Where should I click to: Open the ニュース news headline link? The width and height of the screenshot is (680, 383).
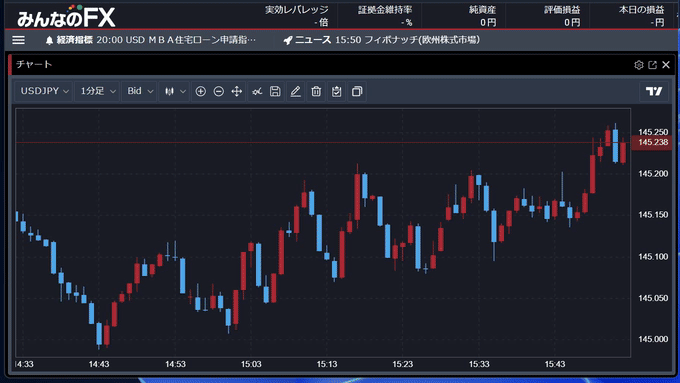tap(382, 40)
